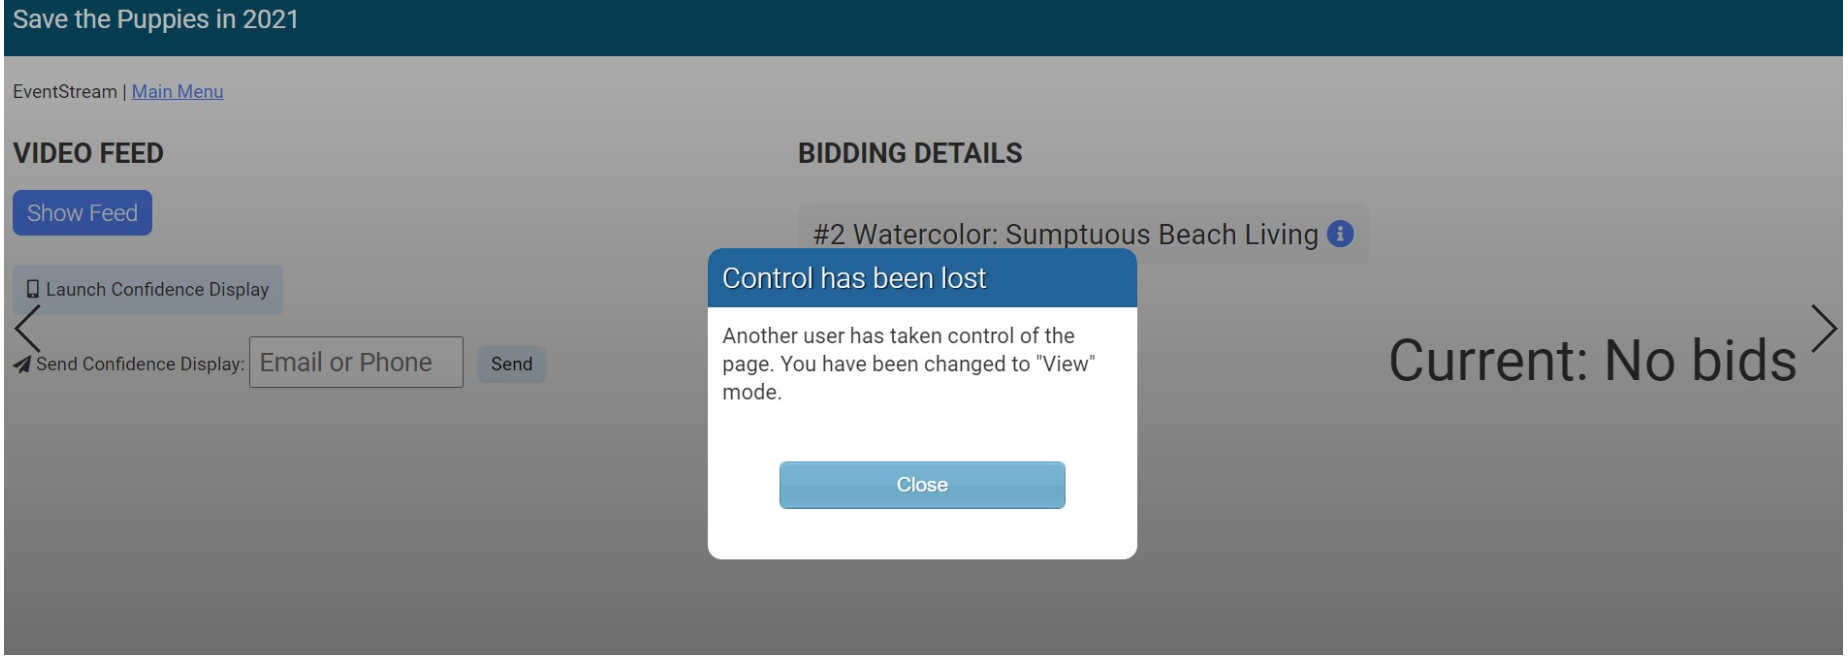Select the #2 Watercolor item title
Viewport: 1847px width, 663px height.
click(1065, 234)
